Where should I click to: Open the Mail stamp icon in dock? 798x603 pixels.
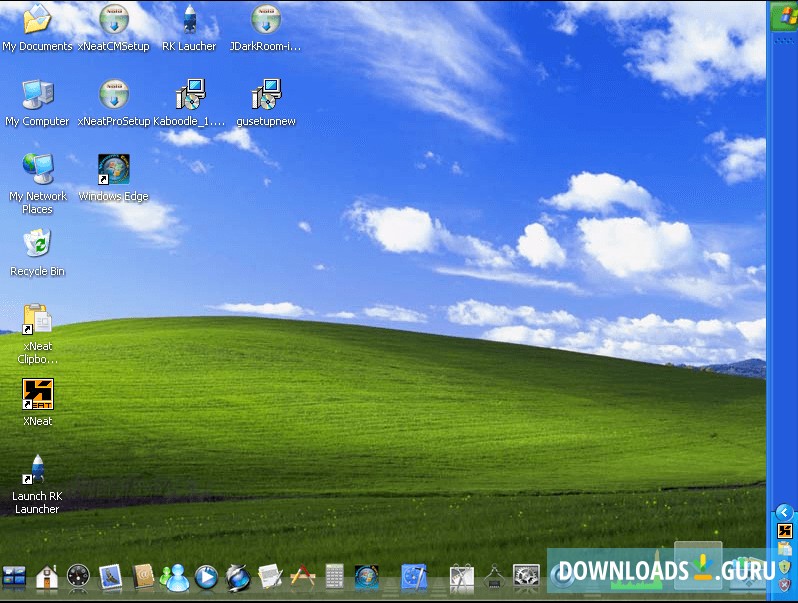tap(110, 576)
